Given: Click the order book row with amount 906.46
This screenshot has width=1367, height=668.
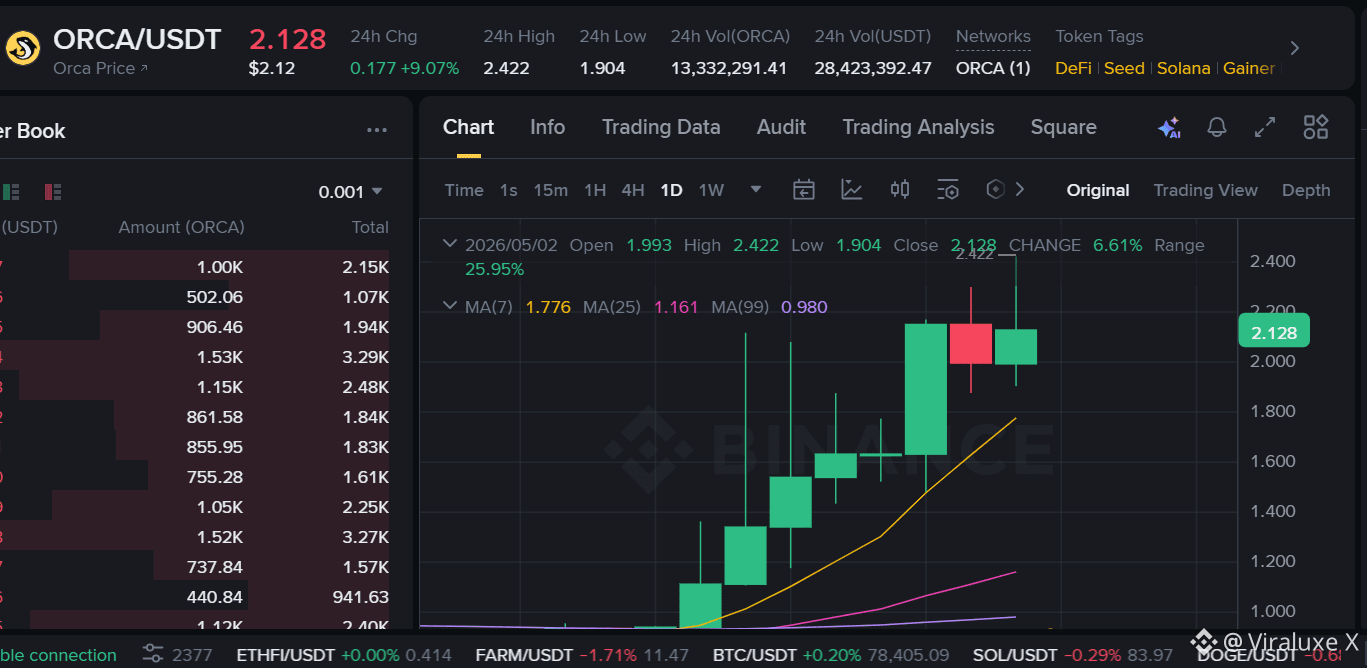Looking at the screenshot, I should coord(196,327).
